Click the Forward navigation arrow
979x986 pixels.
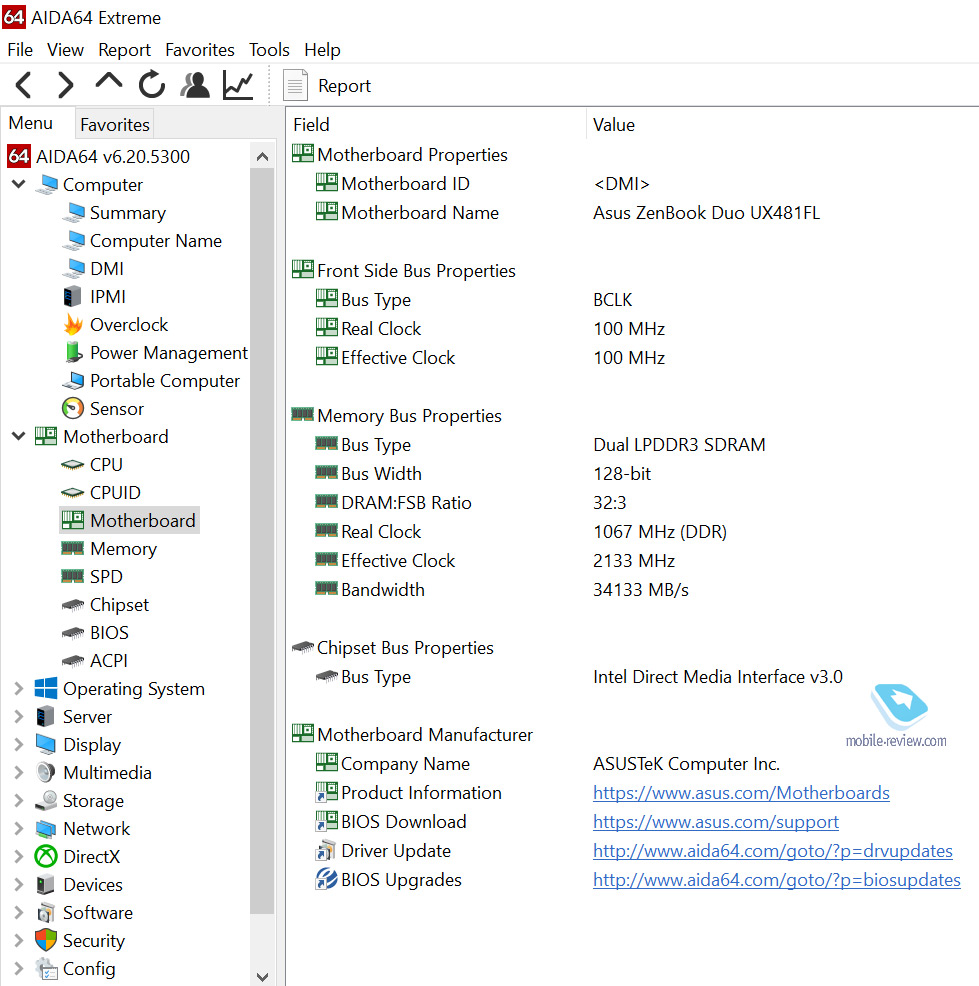(x=65, y=85)
